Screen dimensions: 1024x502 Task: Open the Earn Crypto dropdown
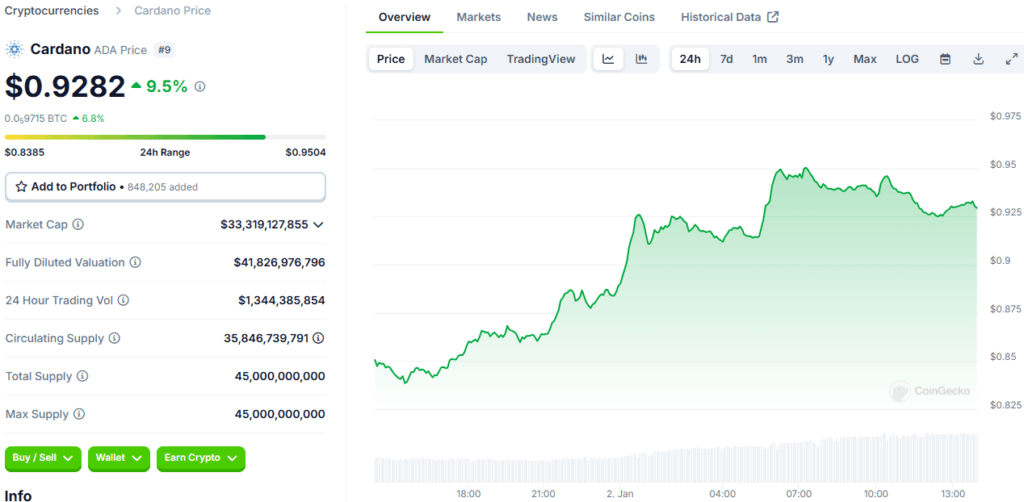[x=201, y=458]
